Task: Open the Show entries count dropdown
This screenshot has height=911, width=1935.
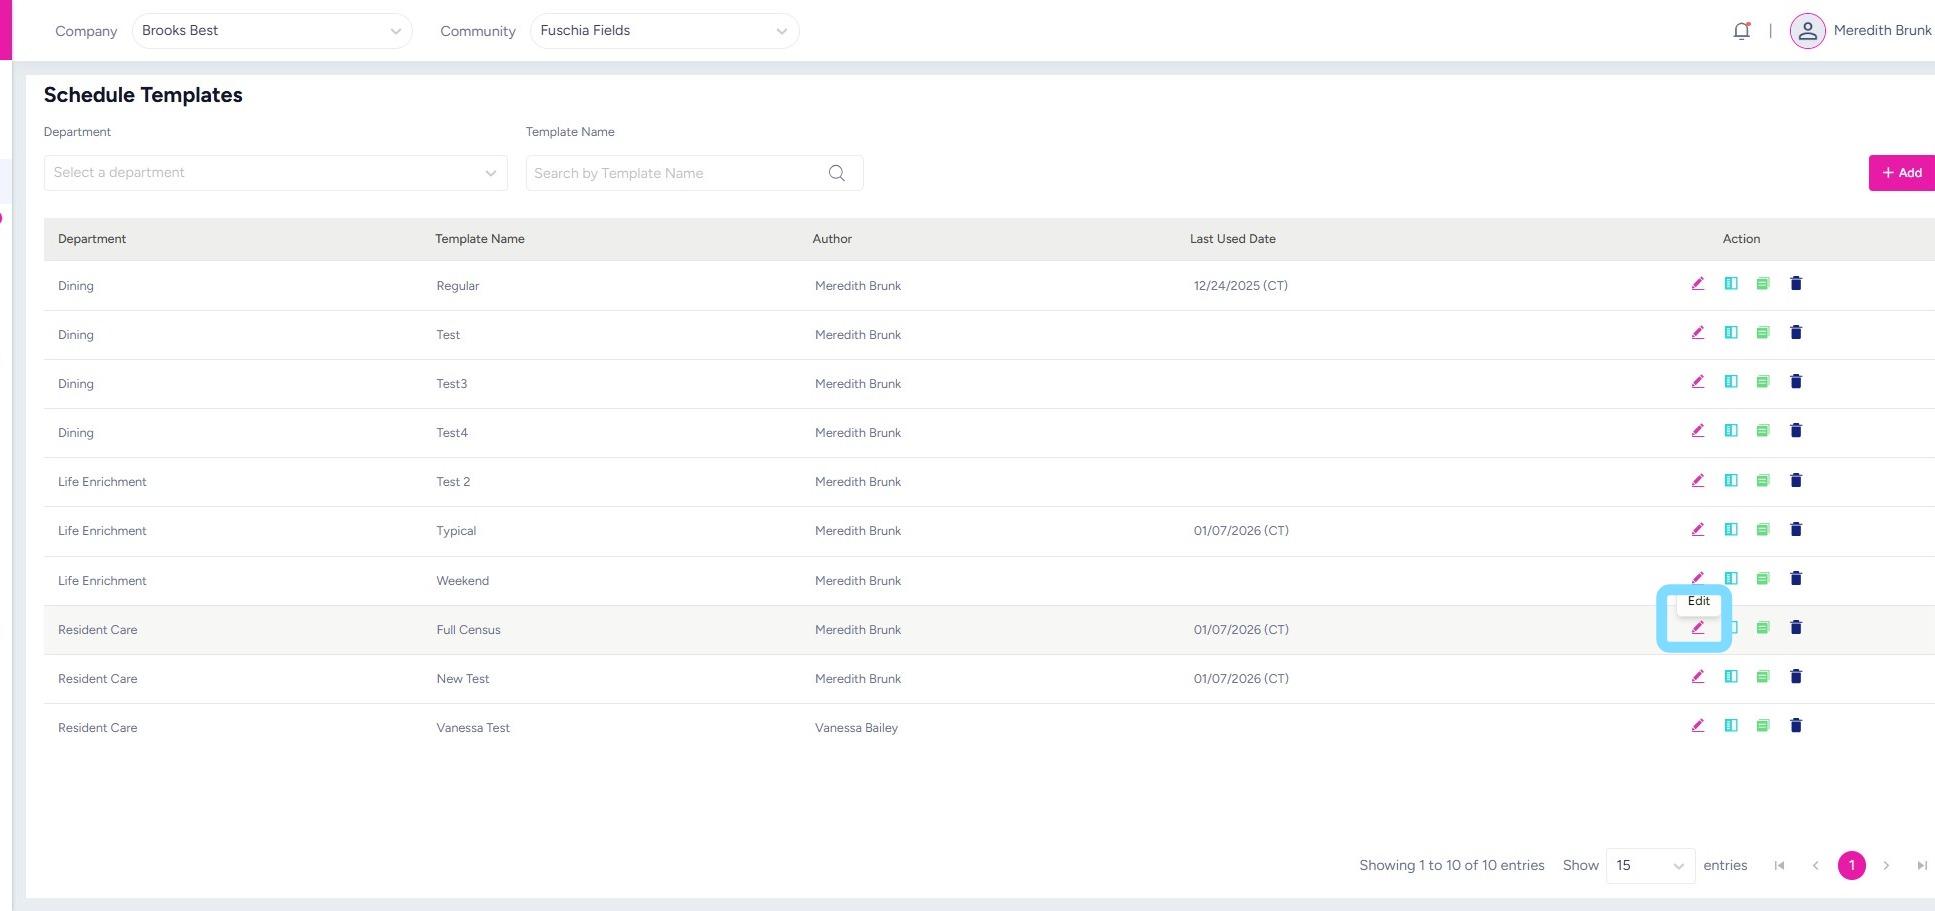Action: pos(1649,866)
